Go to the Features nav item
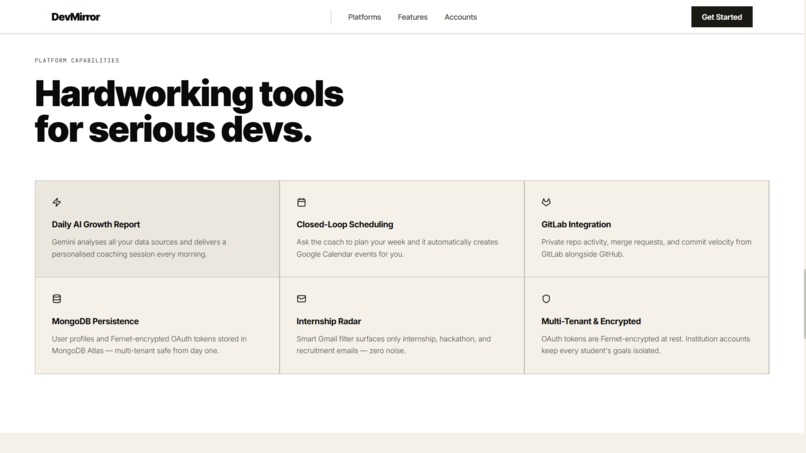The height and width of the screenshot is (453, 806). [412, 17]
